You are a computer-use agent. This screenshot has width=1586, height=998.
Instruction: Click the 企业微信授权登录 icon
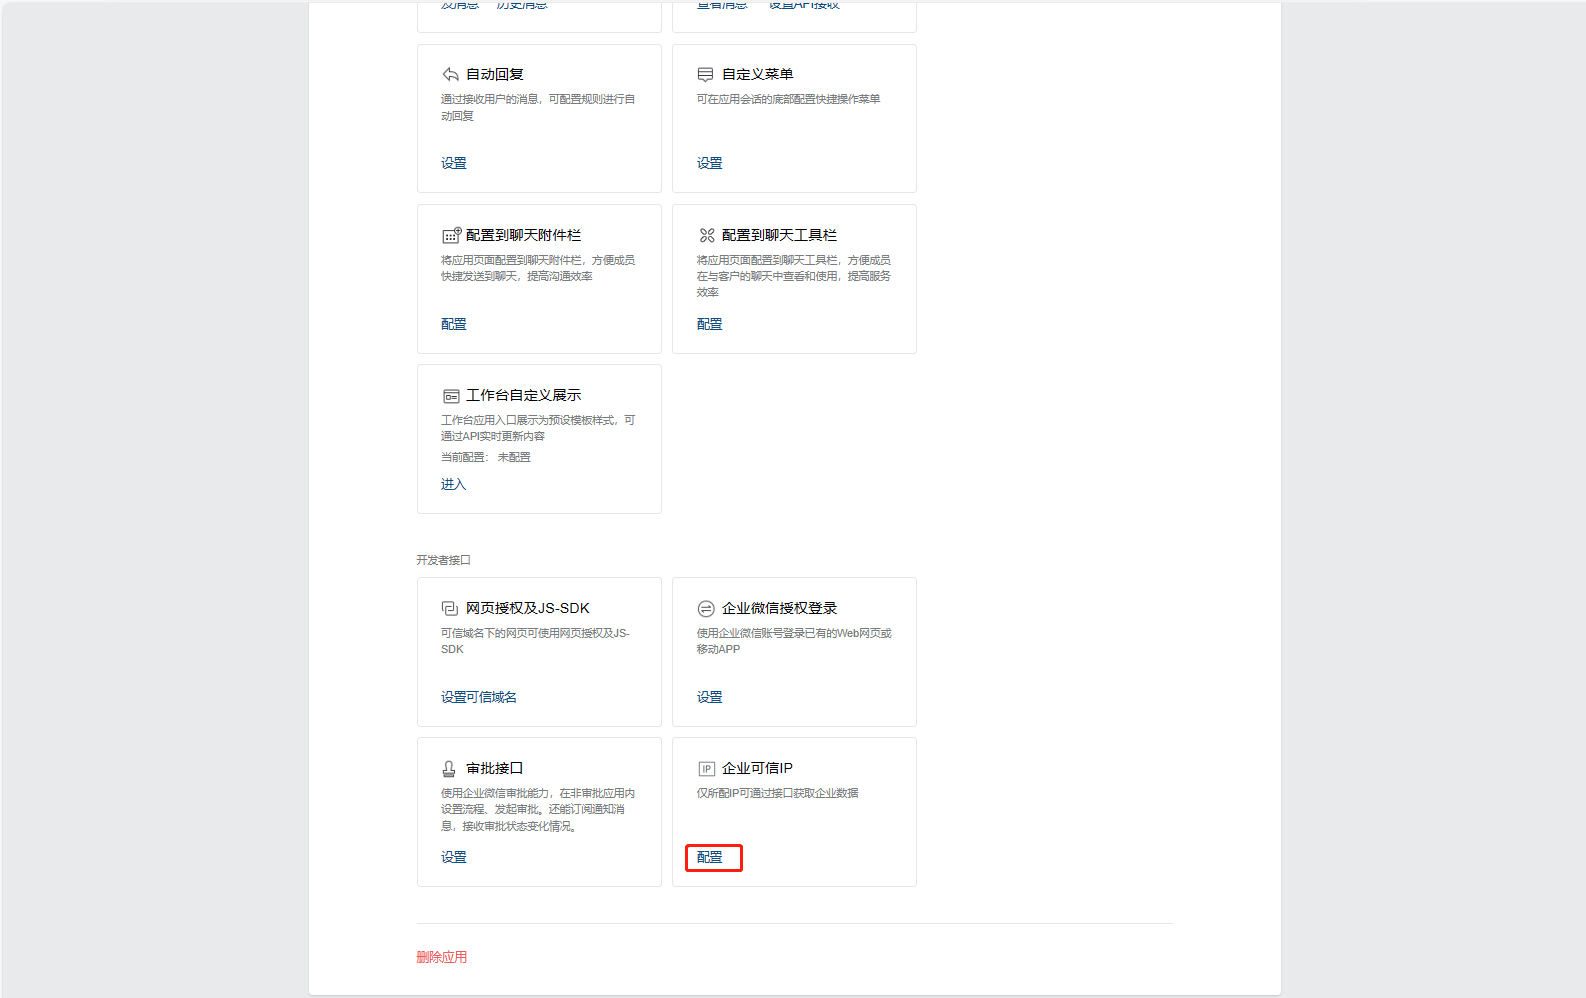(x=706, y=608)
